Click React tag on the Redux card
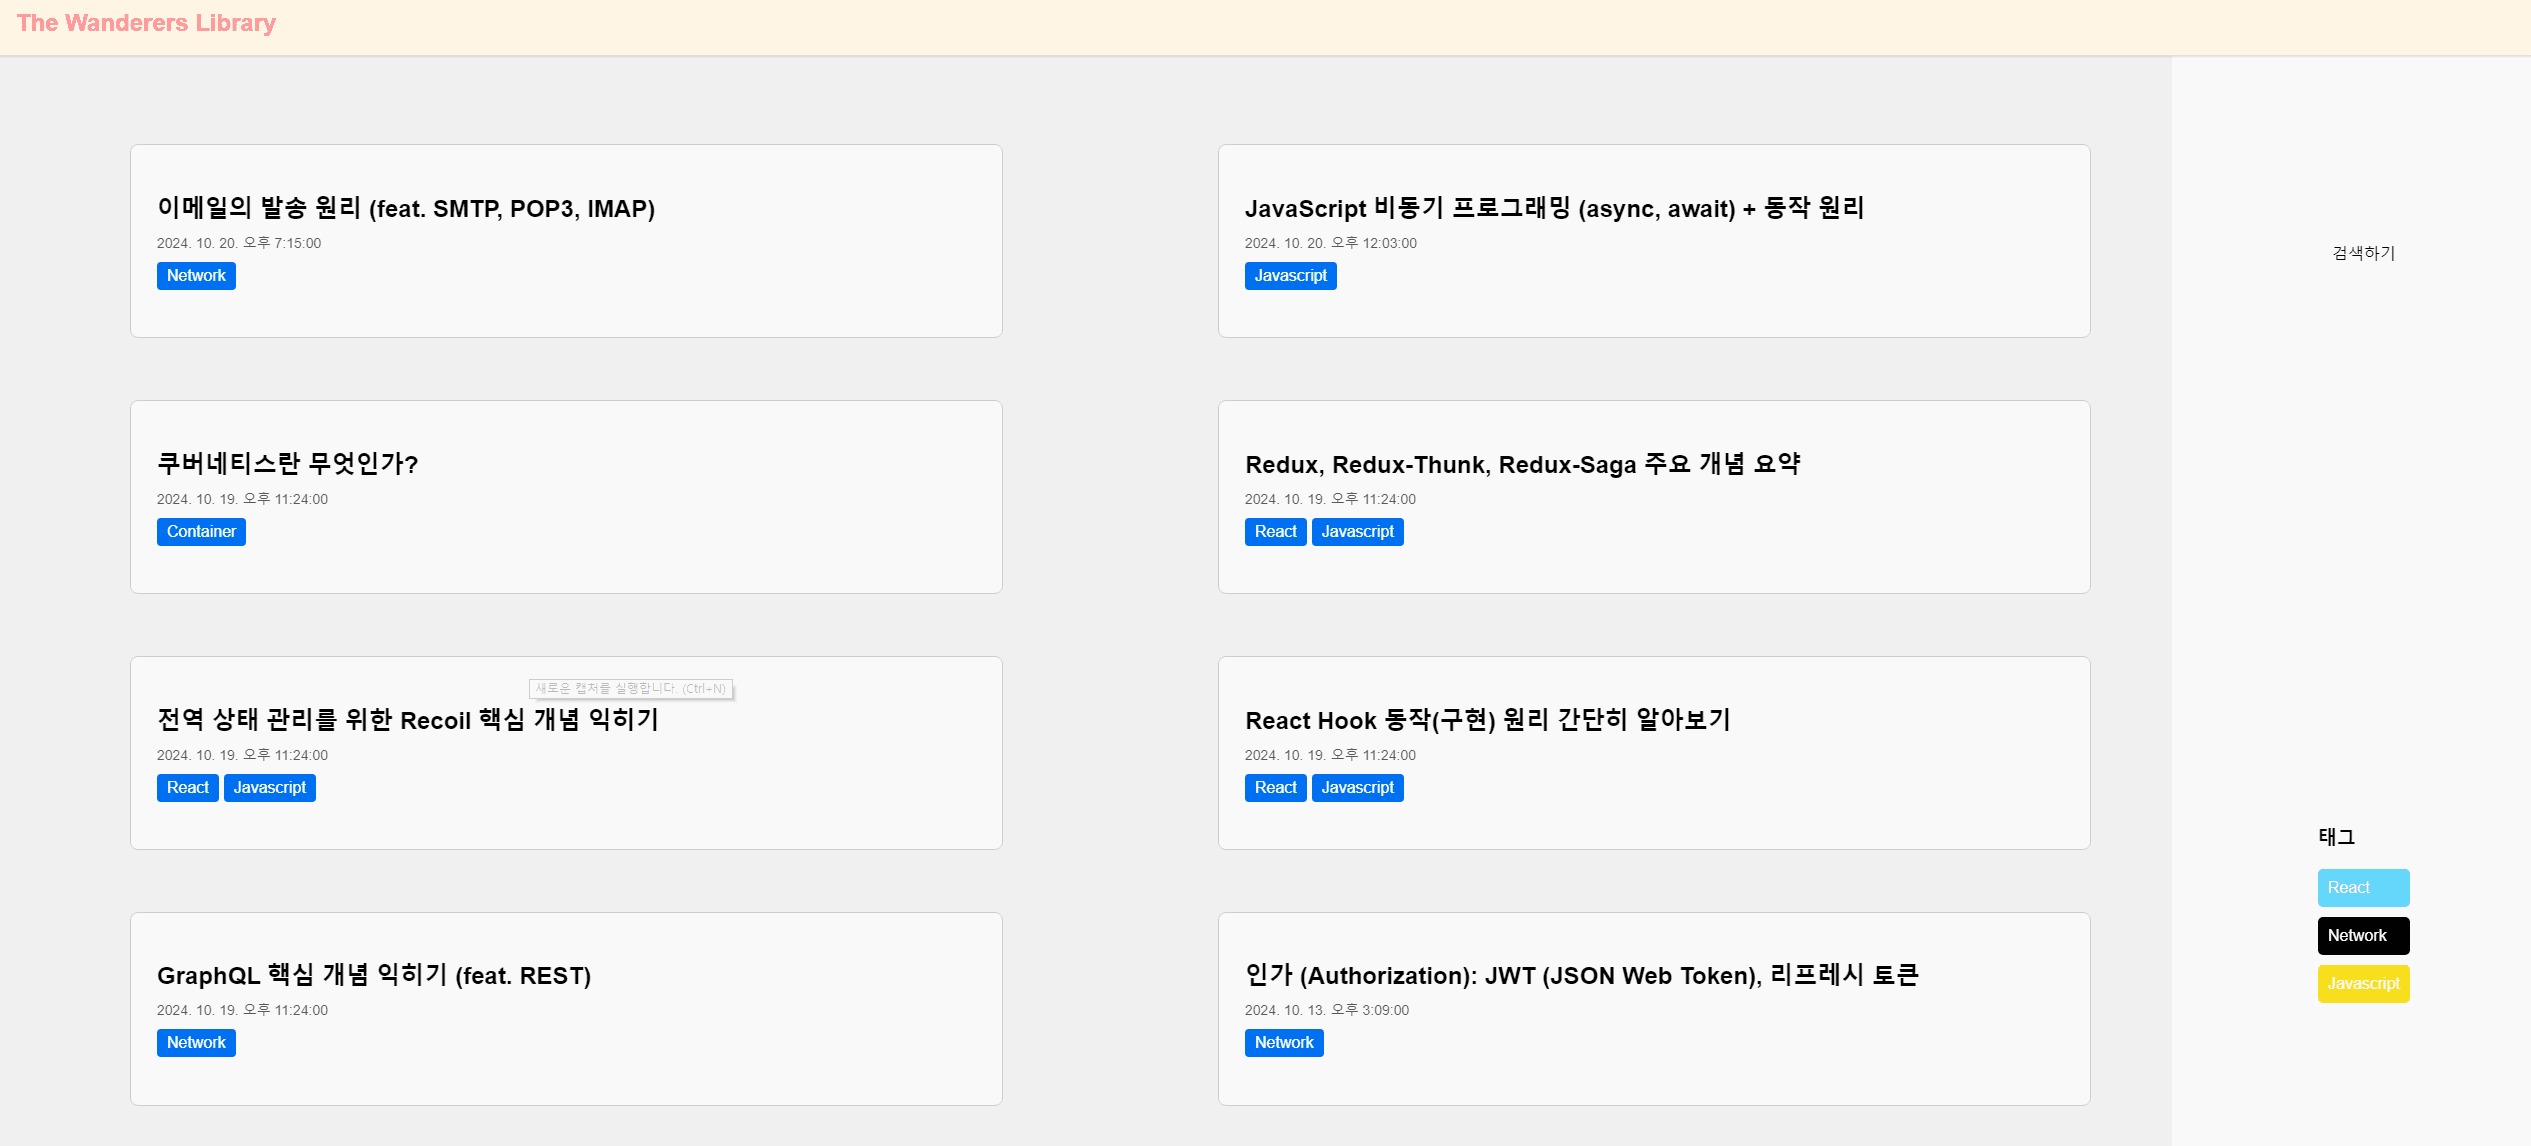 click(x=1275, y=531)
